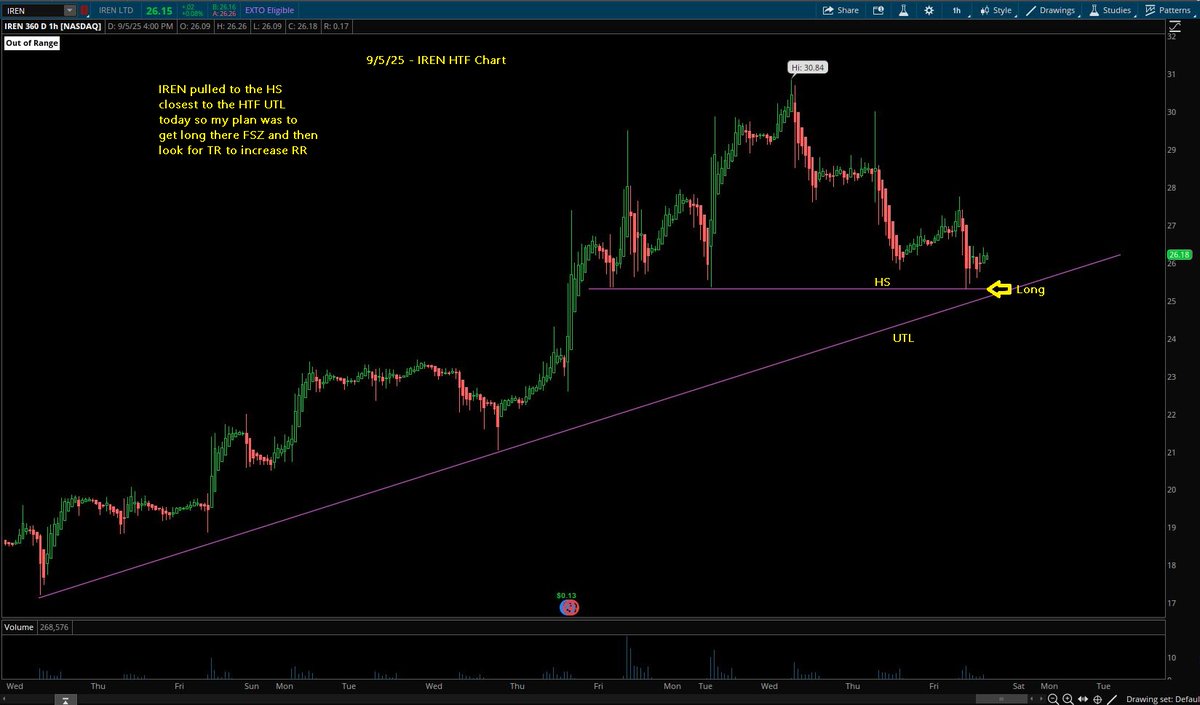Click the Hi: 30.84 price bubble

coord(808,67)
